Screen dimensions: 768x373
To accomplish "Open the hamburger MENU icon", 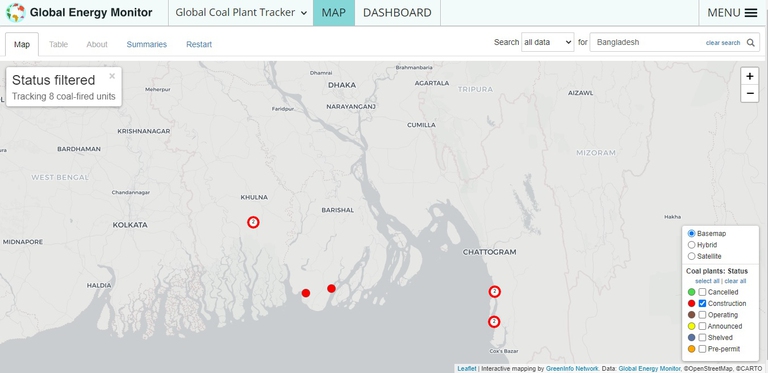I will pos(750,13).
